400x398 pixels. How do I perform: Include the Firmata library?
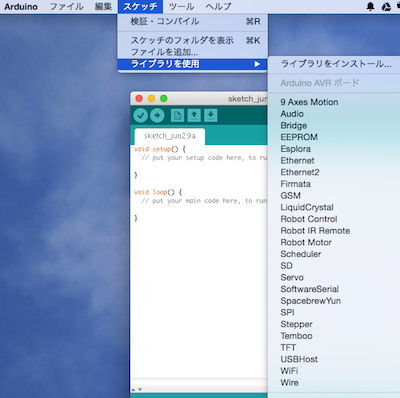334,184
